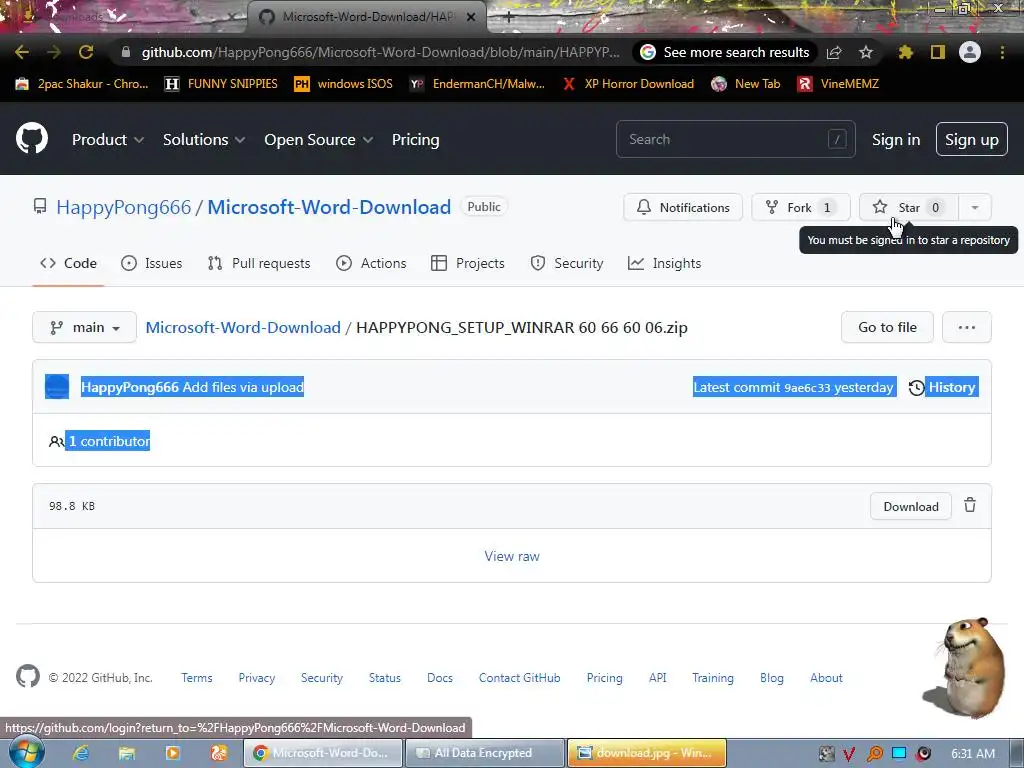
Task: Open Windows Start orb
Action: coord(27,752)
